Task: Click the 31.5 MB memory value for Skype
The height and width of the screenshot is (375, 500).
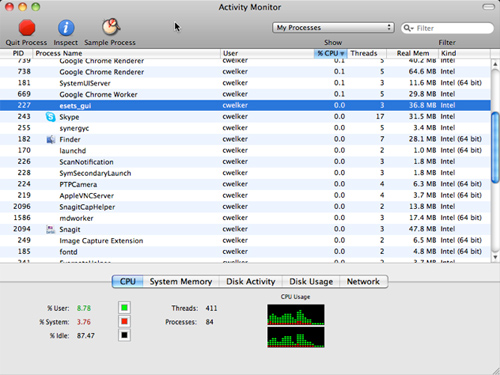Action: pyautogui.click(x=422, y=117)
